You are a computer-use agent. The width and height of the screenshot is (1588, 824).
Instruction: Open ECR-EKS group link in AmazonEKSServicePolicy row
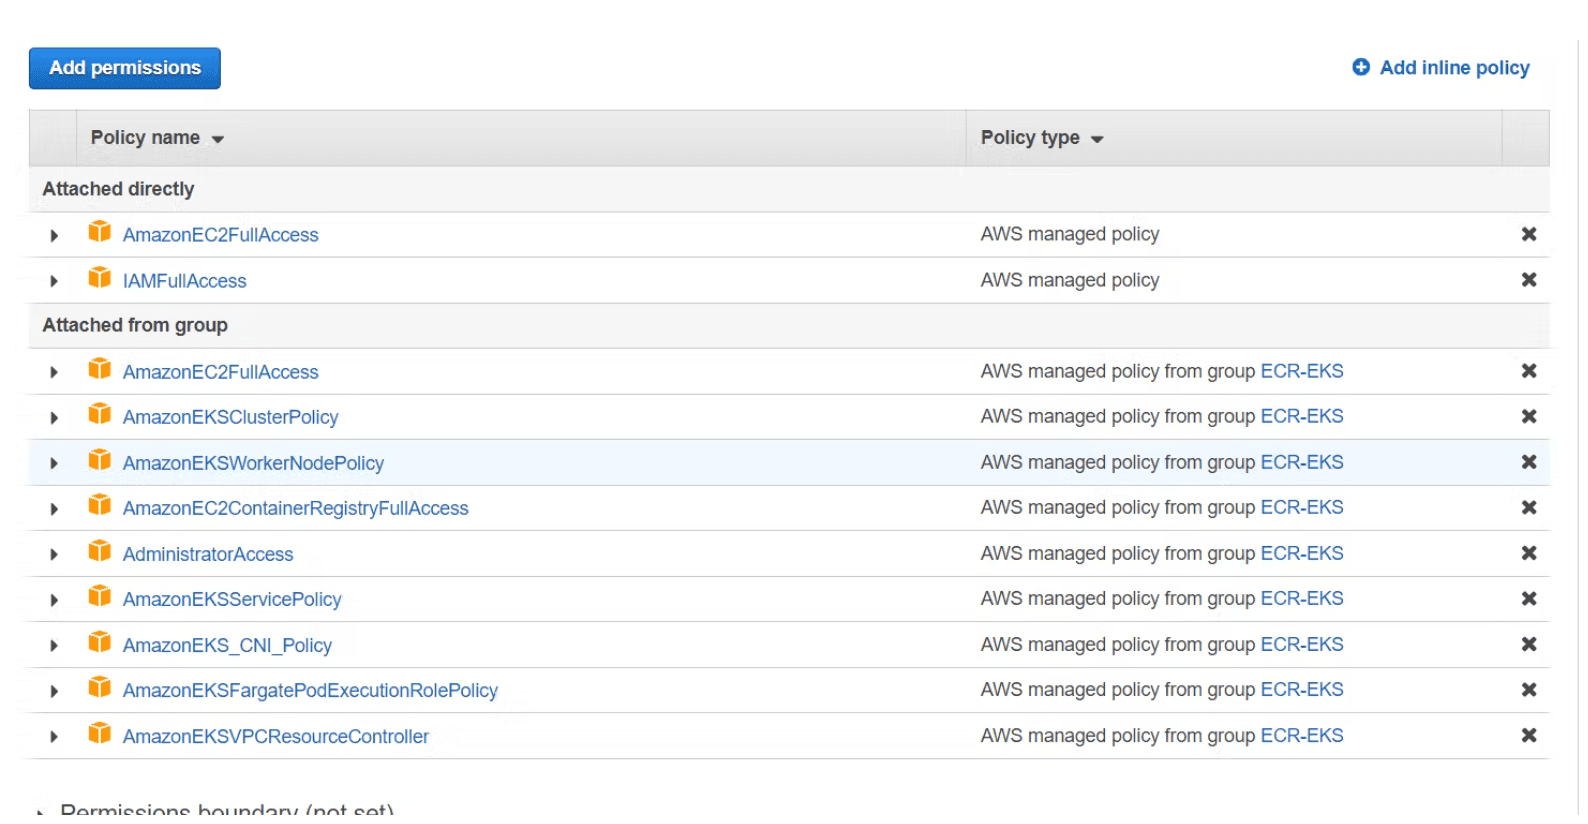tap(1302, 598)
